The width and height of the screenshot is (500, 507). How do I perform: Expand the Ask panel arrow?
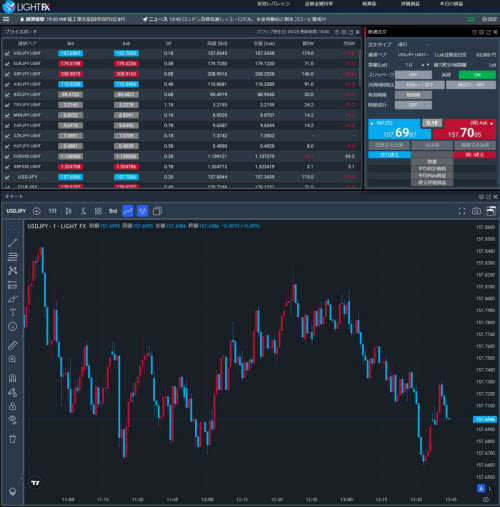coord(491,124)
